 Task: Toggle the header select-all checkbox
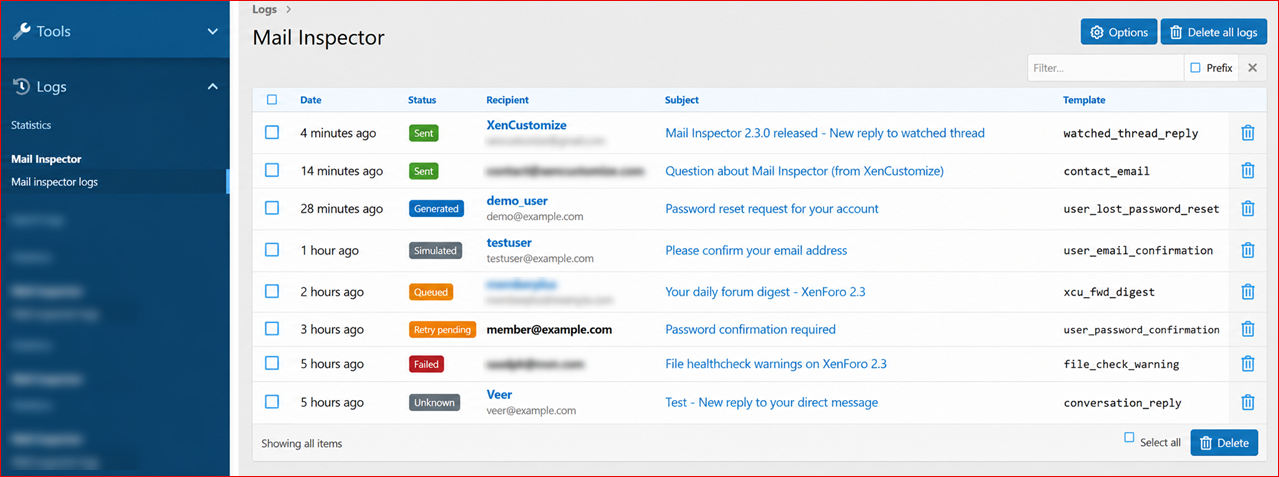click(272, 100)
